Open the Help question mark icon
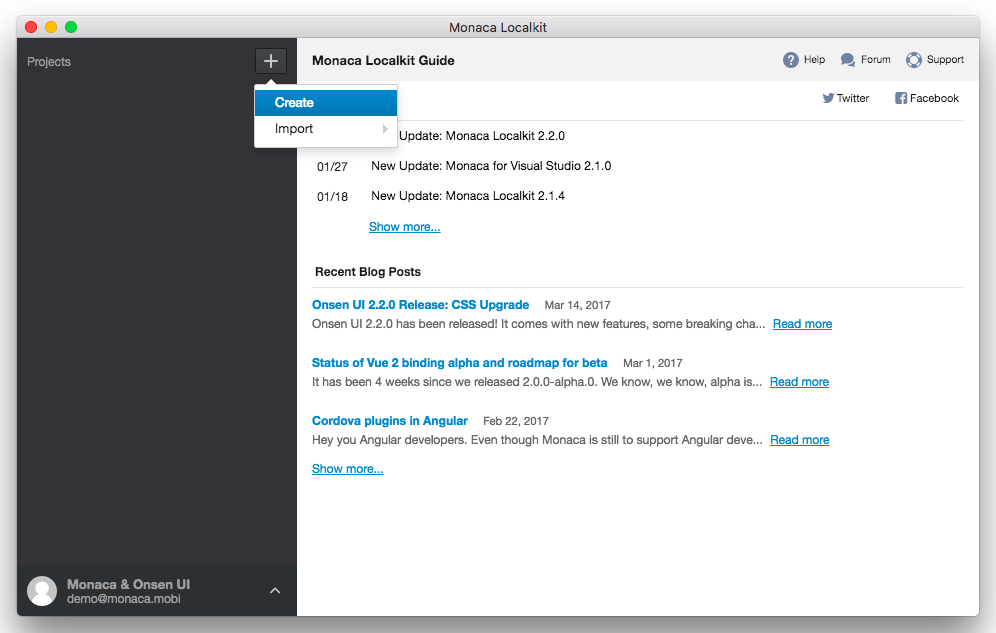The image size is (996, 633). pyautogui.click(x=790, y=60)
